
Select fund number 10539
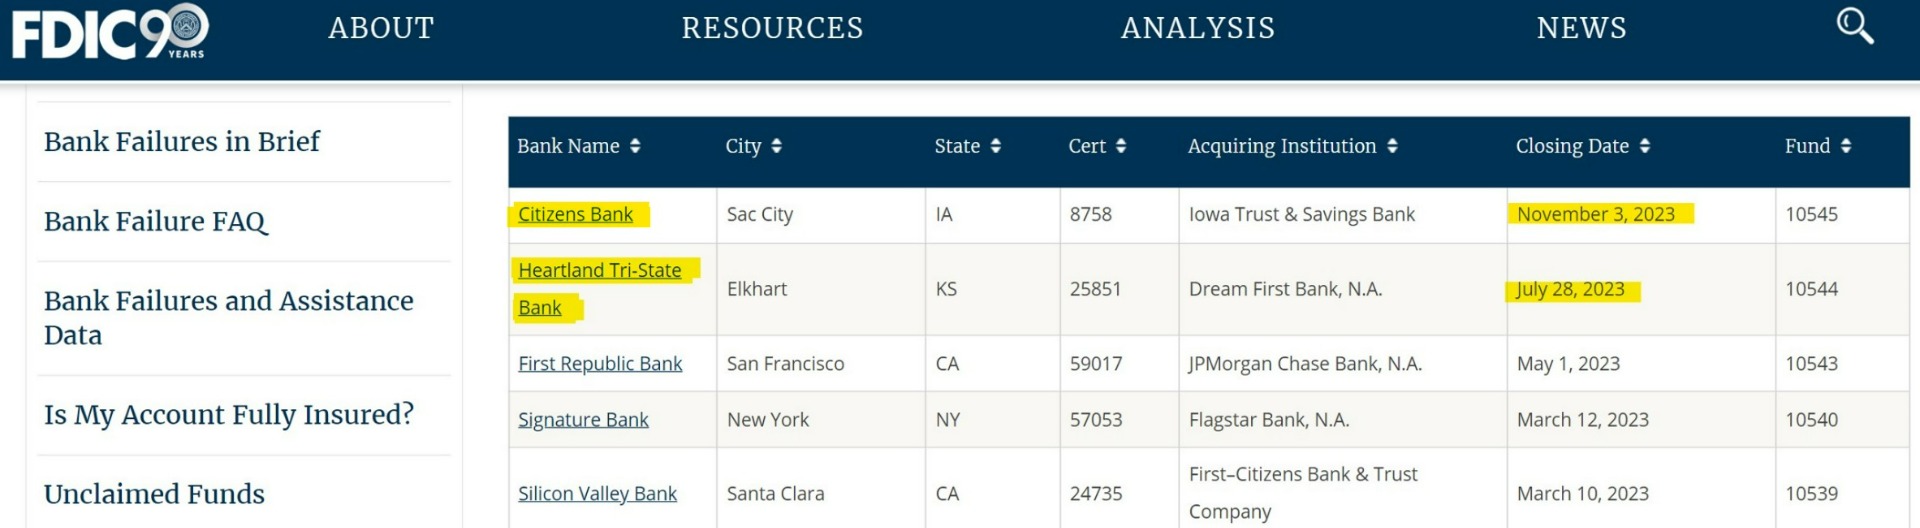(1812, 494)
